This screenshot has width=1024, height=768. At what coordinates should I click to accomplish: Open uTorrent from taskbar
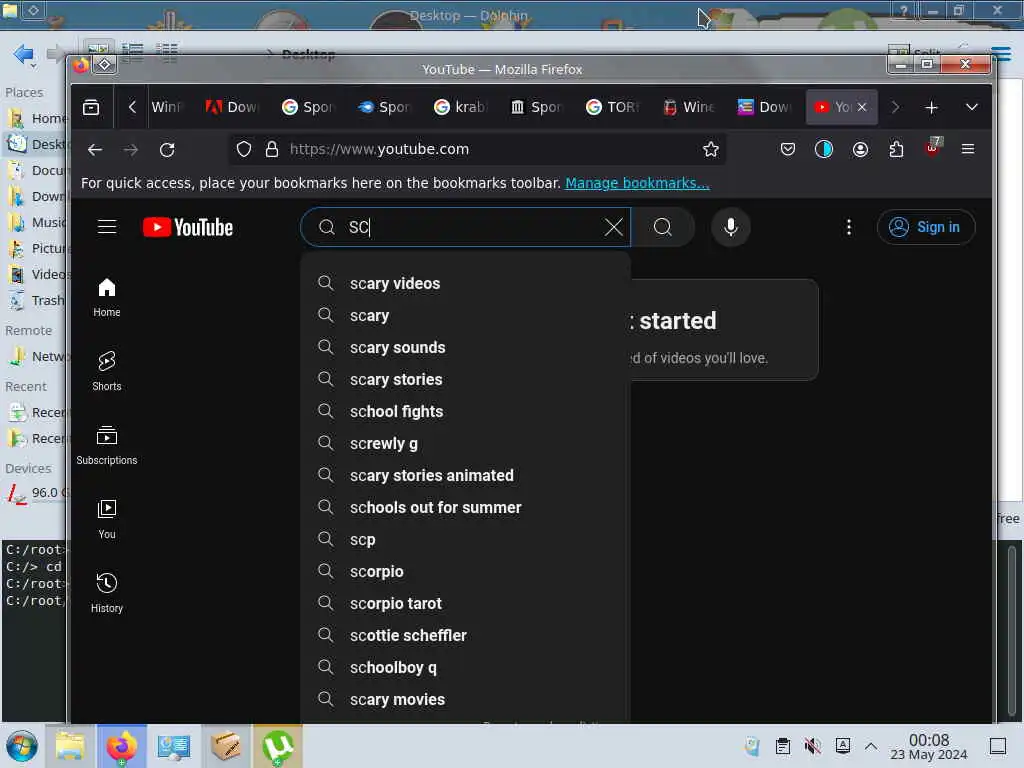coord(278,746)
